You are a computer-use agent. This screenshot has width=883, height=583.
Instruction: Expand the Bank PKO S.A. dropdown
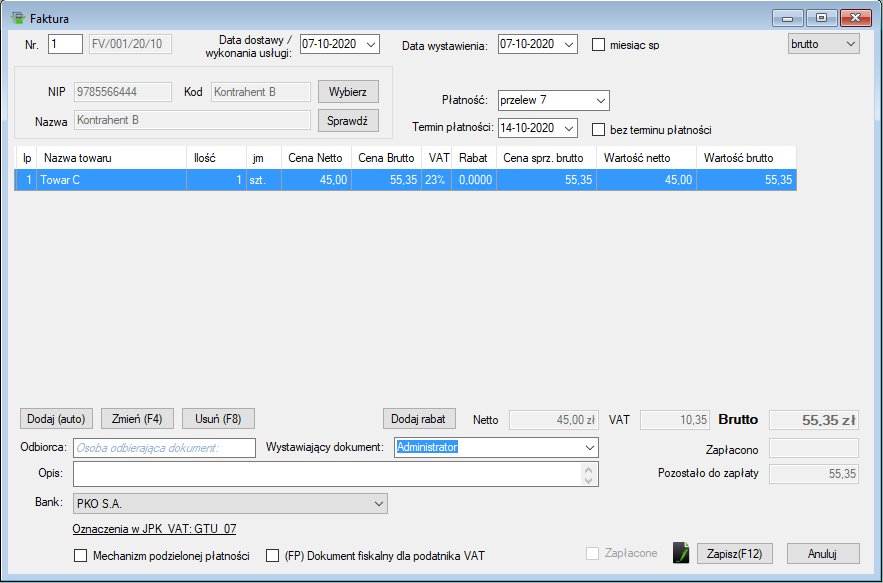378,503
